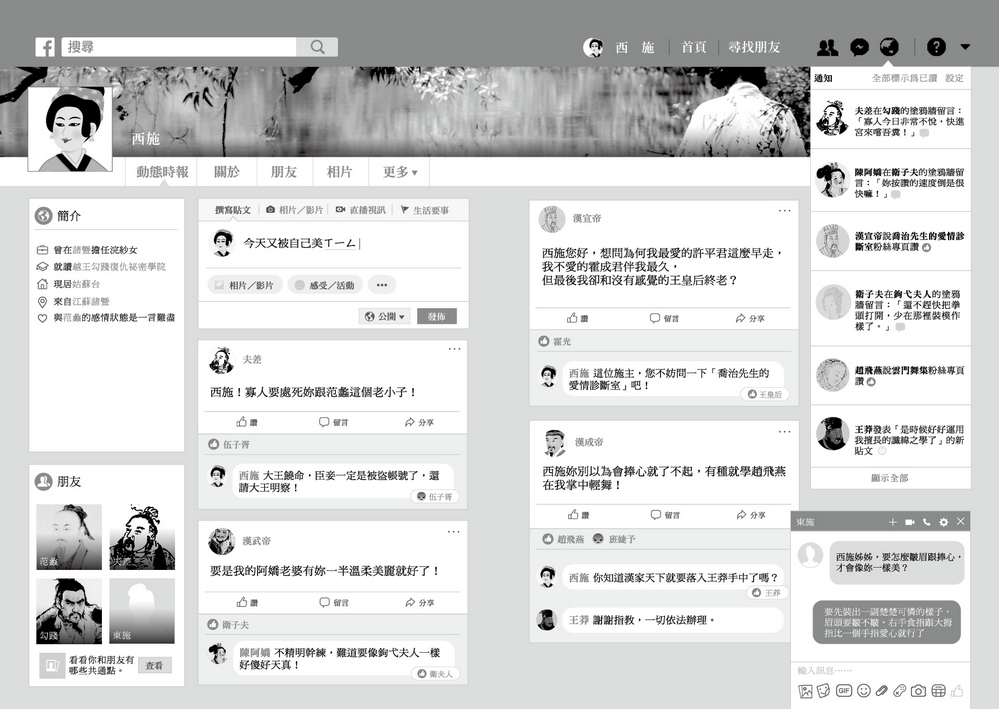Click the 發佈 post button
The image size is (999, 709).
pyautogui.click(x=436, y=317)
